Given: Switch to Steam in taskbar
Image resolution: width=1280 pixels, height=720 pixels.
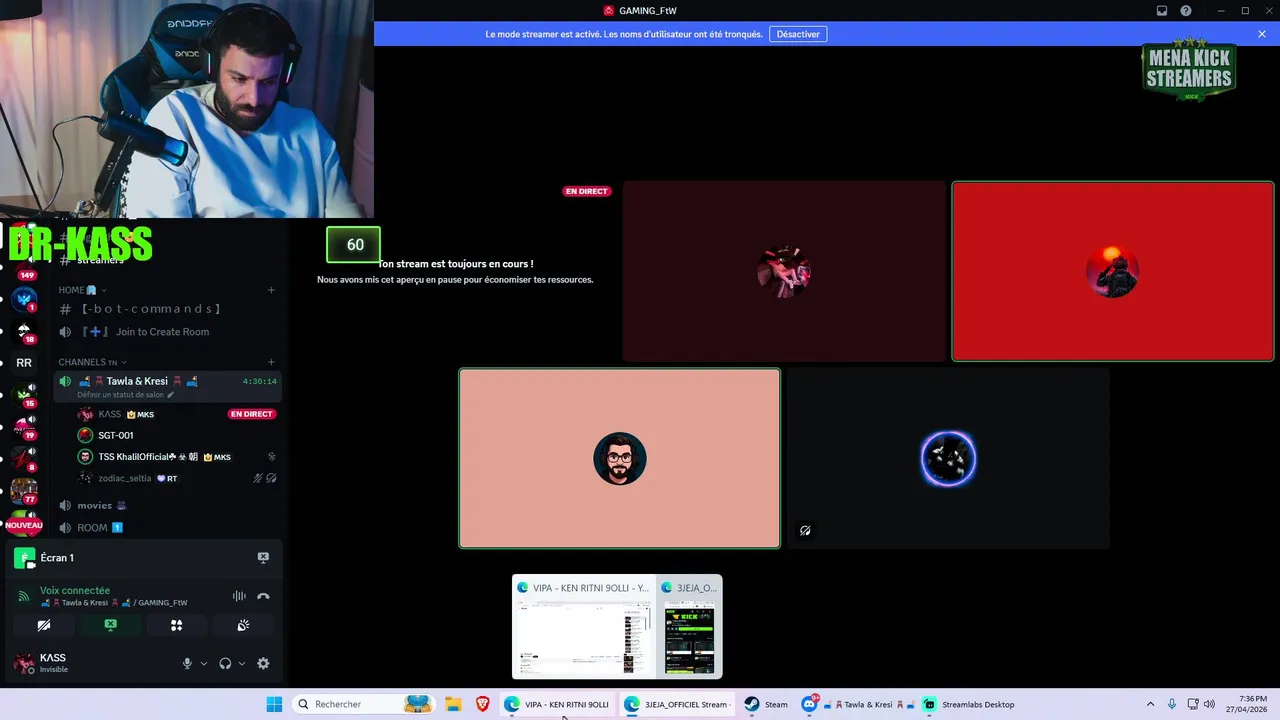Looking at the screenshot, I should (x=766, y=704).
